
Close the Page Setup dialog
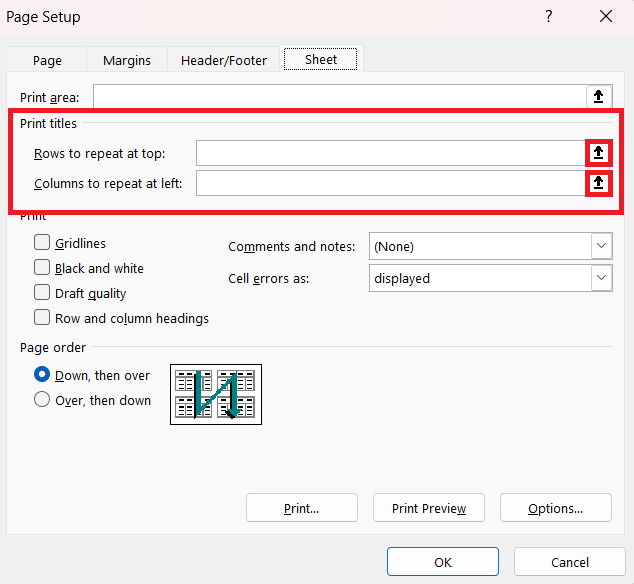tap(606, 17)
